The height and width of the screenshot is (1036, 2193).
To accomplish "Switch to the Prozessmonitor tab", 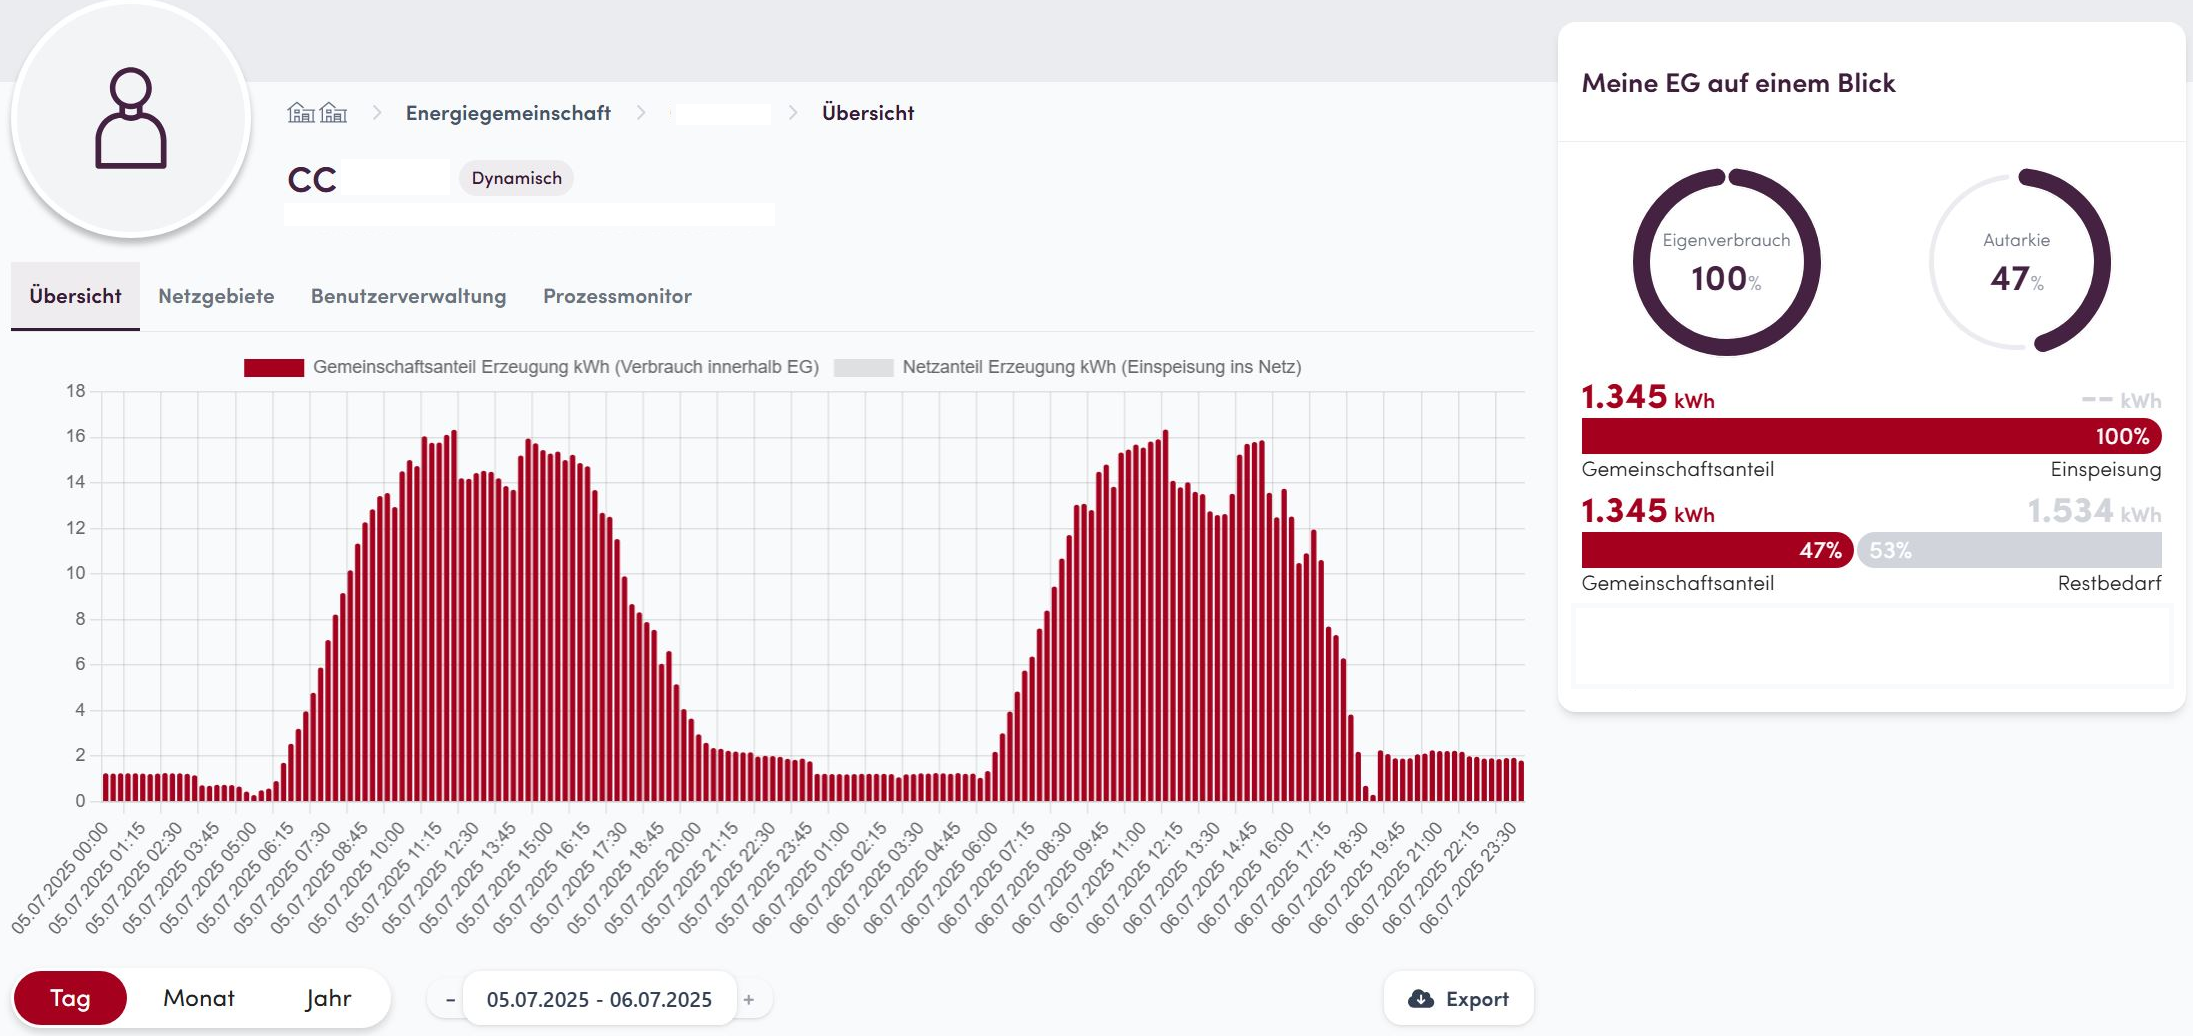I will click(x=617, y=296).
